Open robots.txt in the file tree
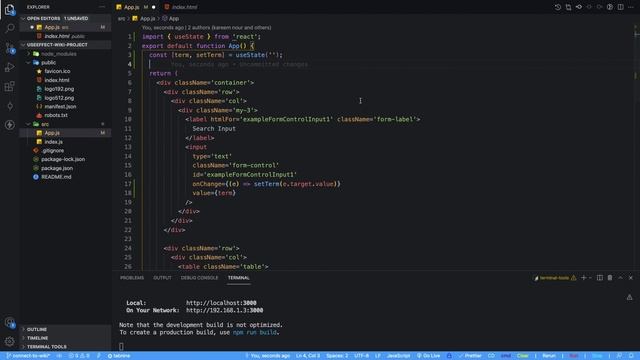This screenshot has width=640, height=360. [56, 115]
